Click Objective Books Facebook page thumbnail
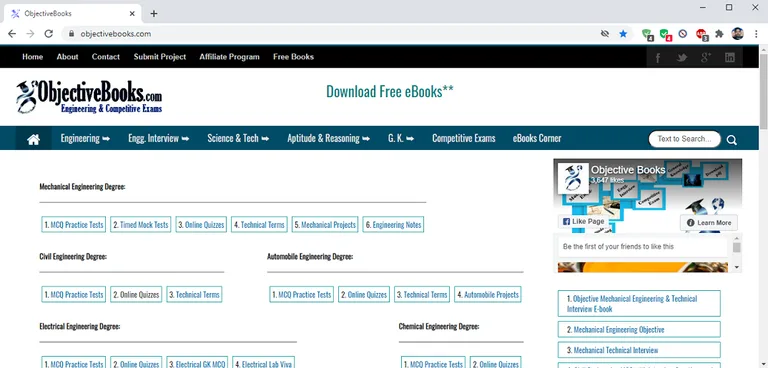 573,178
